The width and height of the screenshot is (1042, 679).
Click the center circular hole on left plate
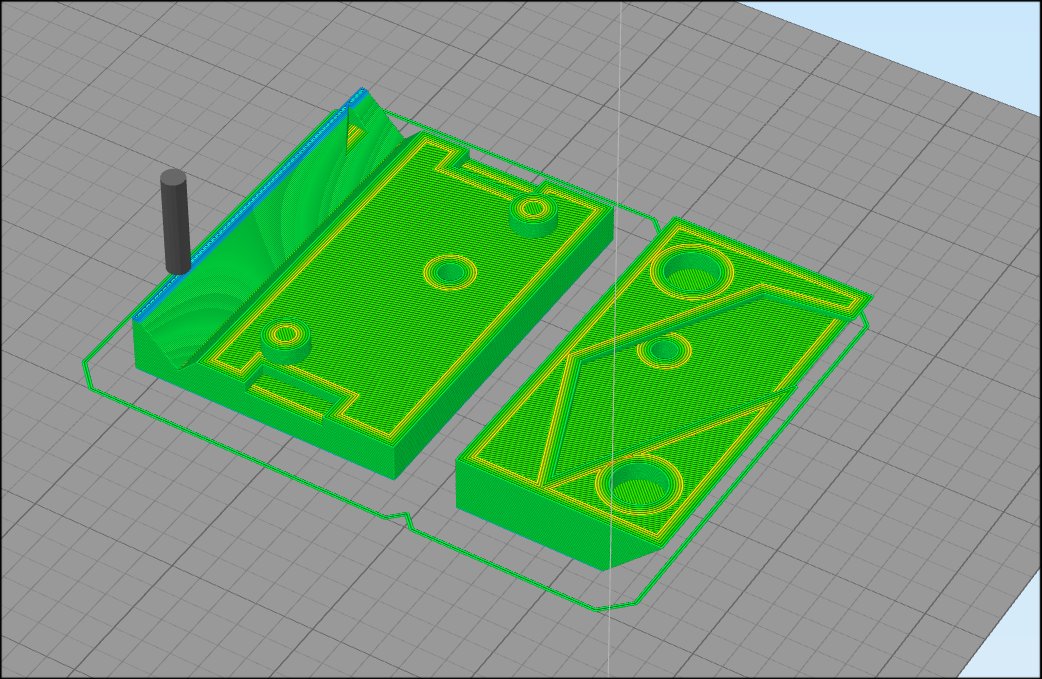tap(450, 272)
